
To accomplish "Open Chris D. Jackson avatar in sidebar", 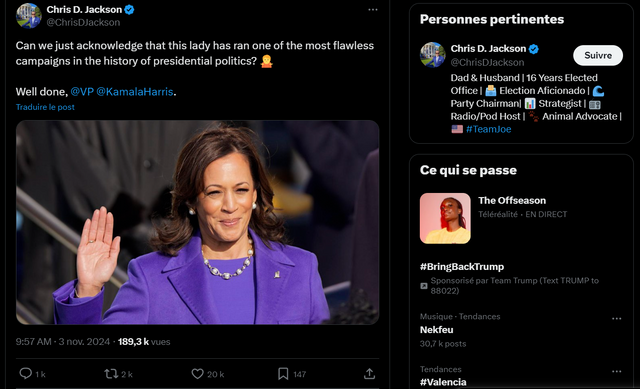I will 433,55.
